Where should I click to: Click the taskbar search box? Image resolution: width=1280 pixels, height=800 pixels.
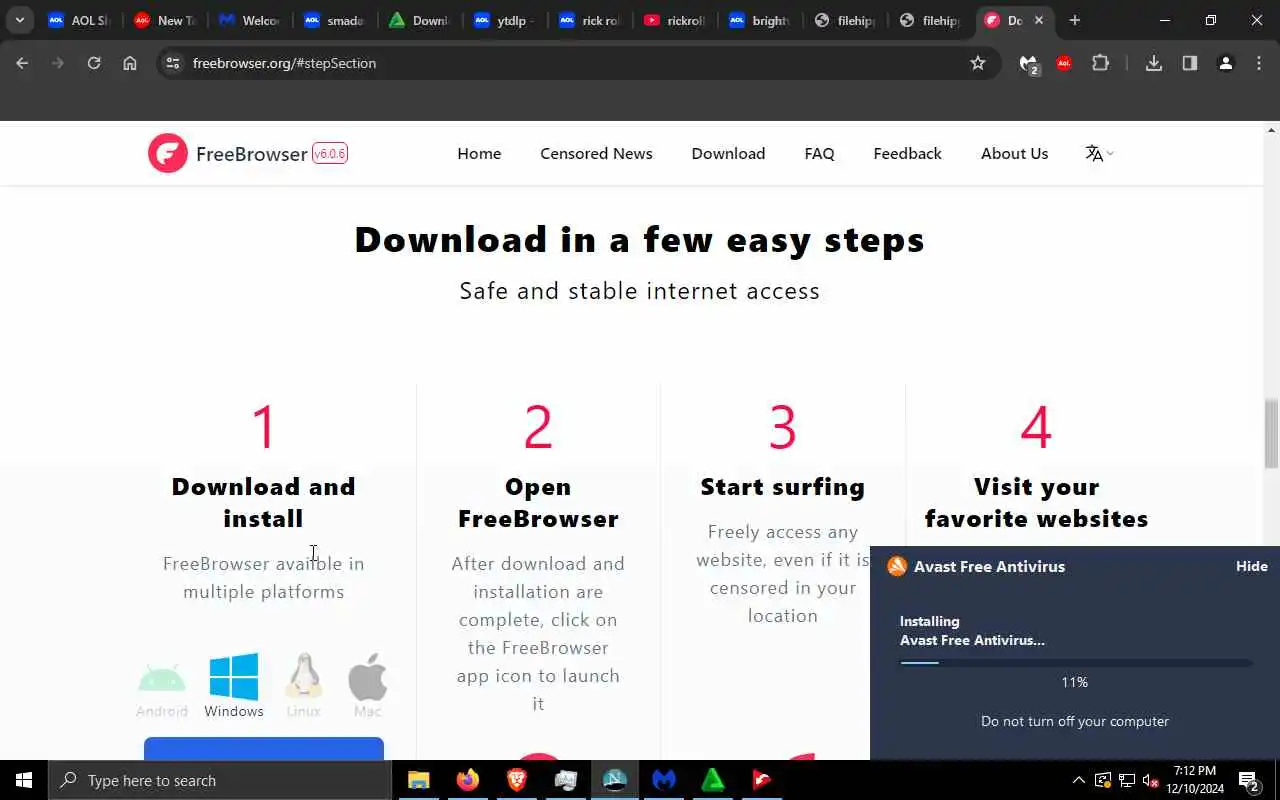coord(220,780)
